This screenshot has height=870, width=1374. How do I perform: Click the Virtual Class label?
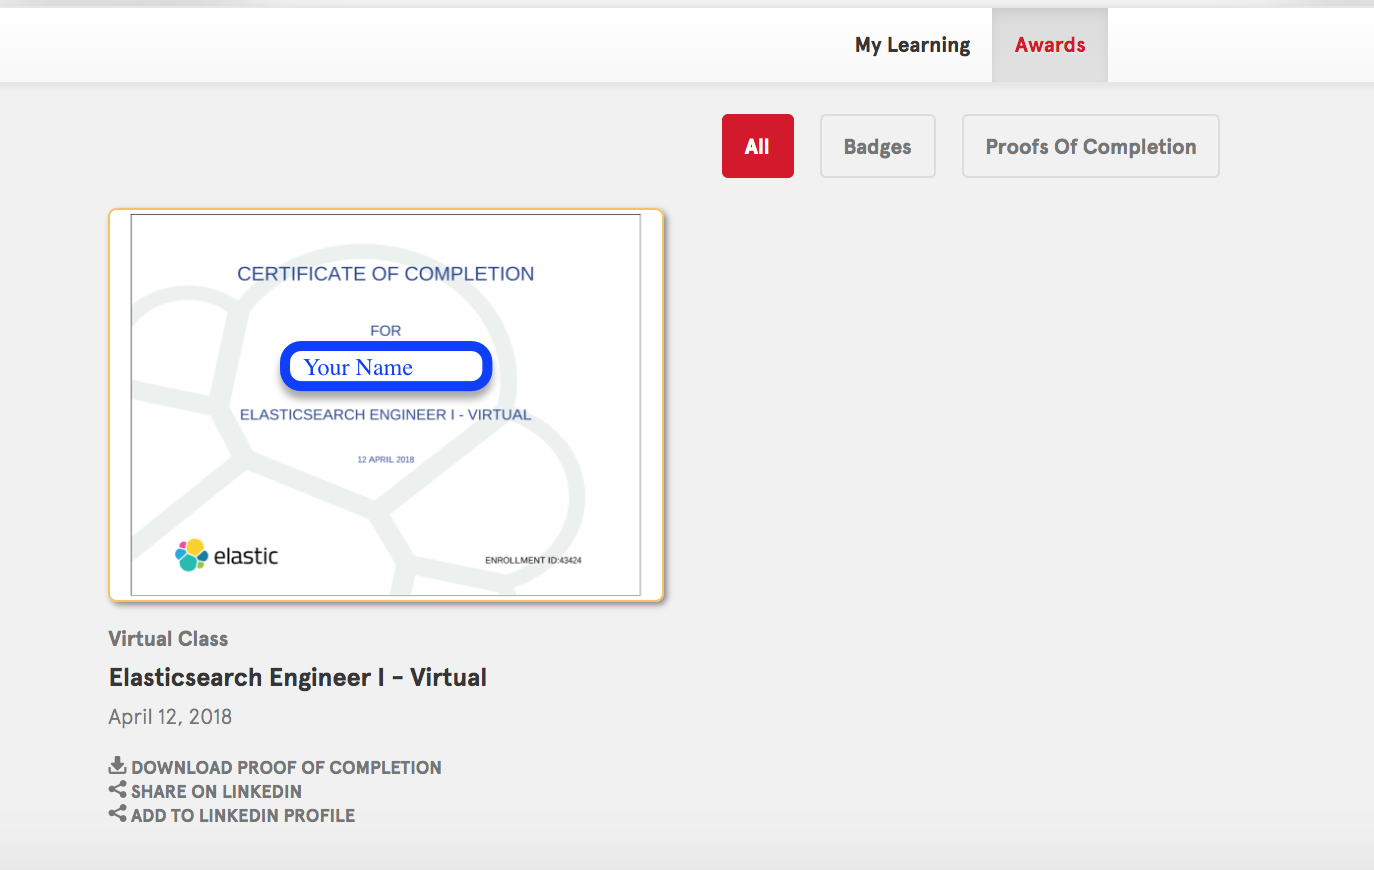pyautogui.click(x=168, y=638)
